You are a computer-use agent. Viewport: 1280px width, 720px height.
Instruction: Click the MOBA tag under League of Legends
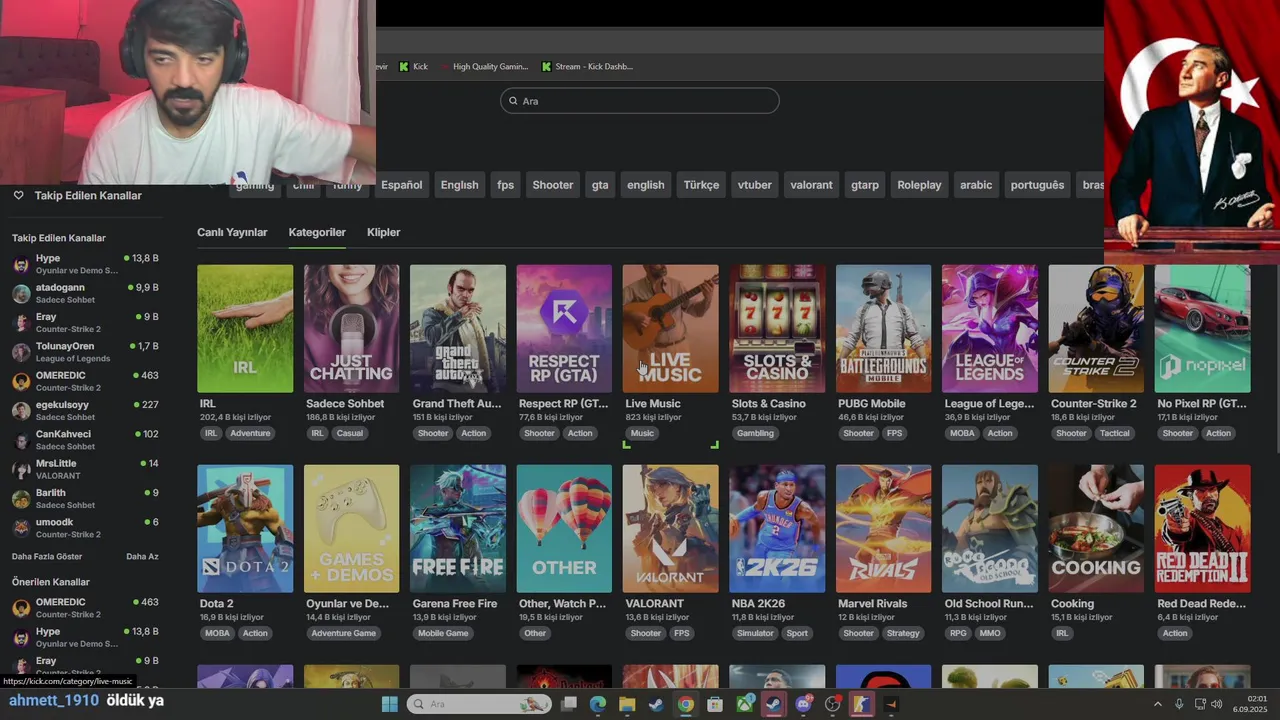[x=962, y=433]
